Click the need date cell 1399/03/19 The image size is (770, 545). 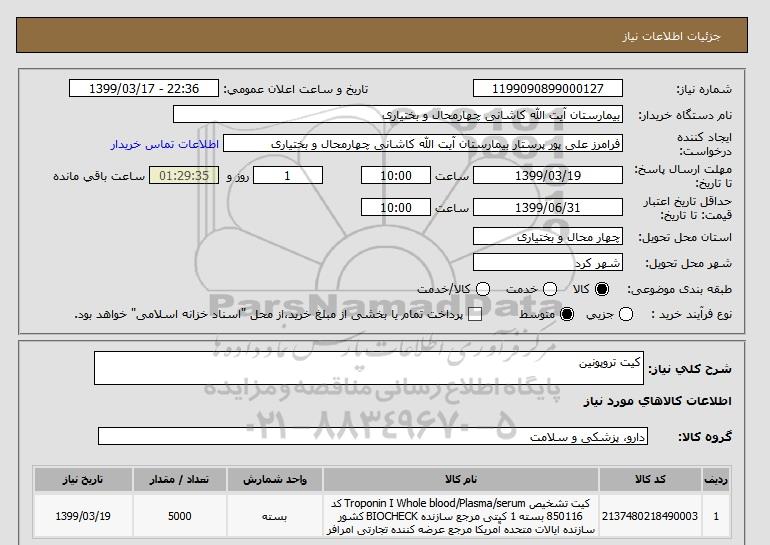tap(83, 516)
